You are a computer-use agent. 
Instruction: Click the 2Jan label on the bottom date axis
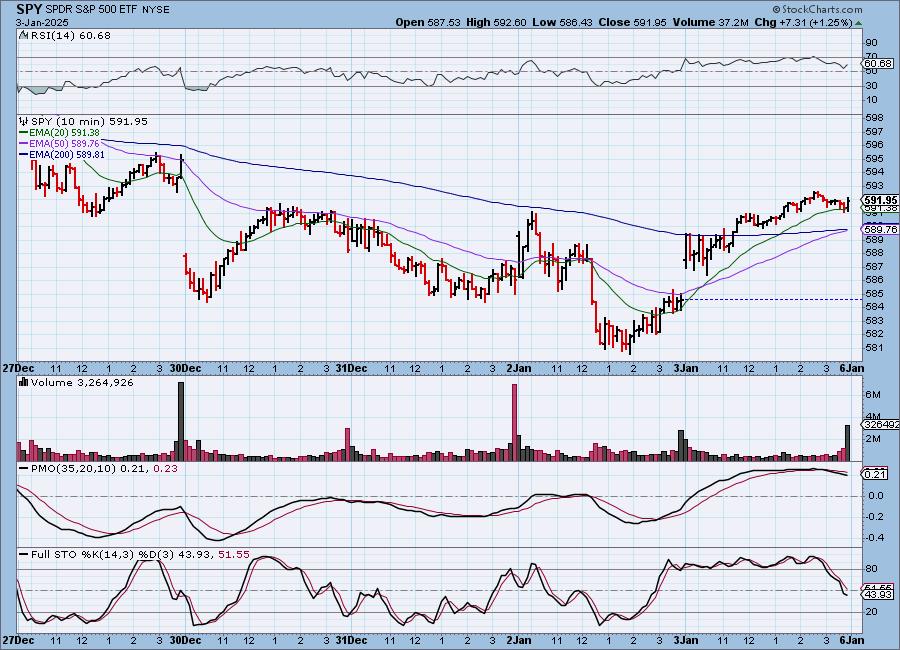tap(519, 640)
